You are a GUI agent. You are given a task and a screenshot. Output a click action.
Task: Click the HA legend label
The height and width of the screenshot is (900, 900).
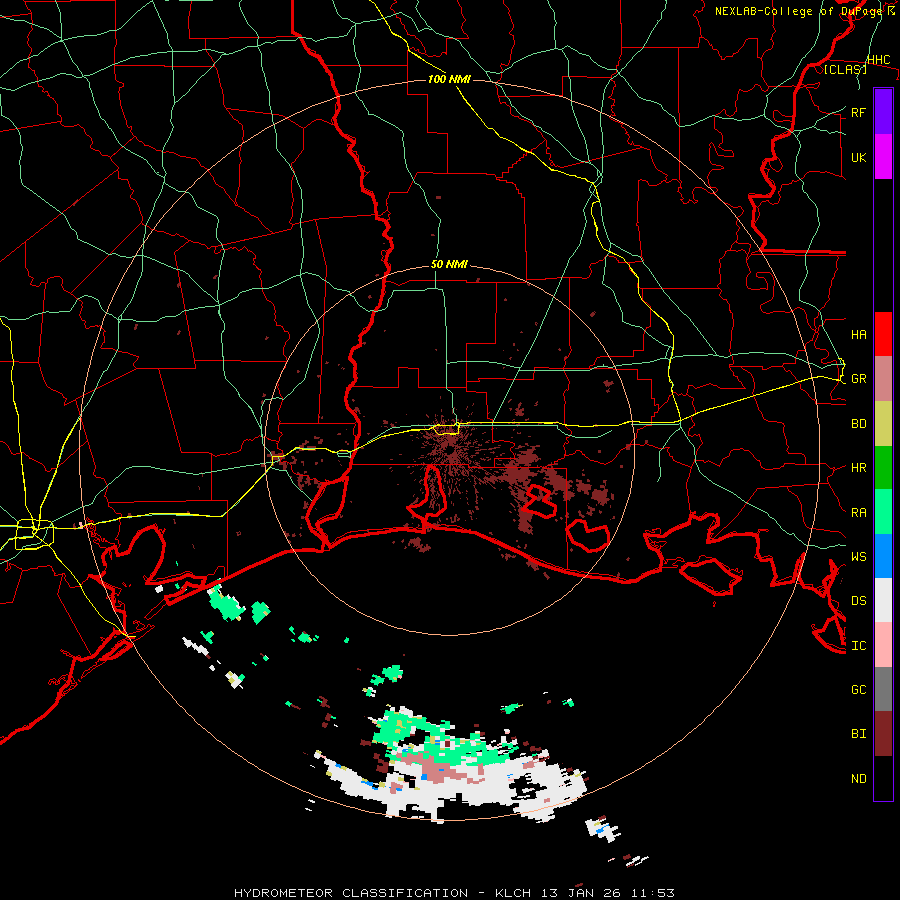(x=858, y=334)
